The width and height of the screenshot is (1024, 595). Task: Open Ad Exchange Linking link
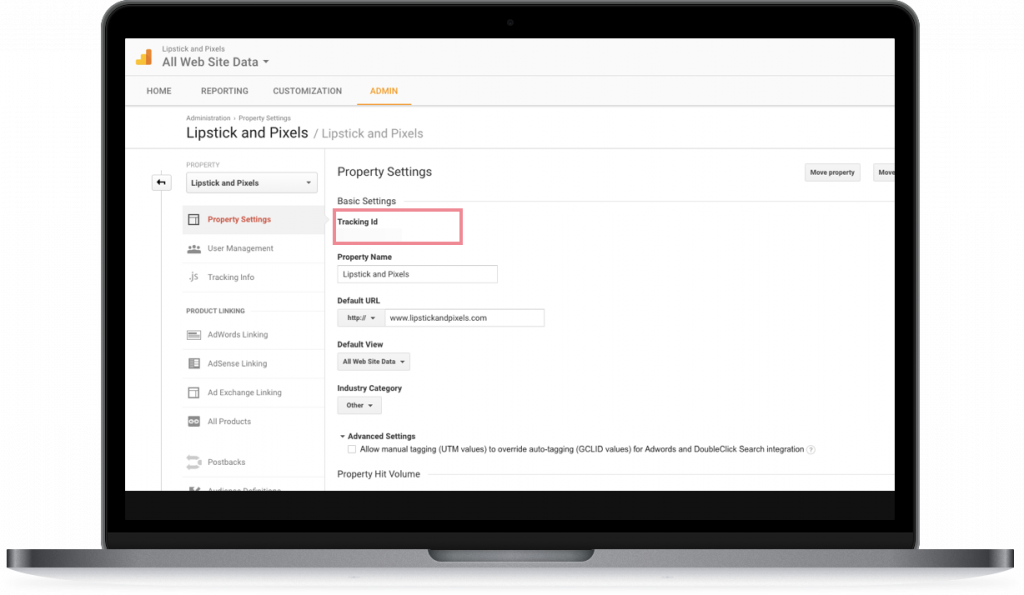(244, 393)
